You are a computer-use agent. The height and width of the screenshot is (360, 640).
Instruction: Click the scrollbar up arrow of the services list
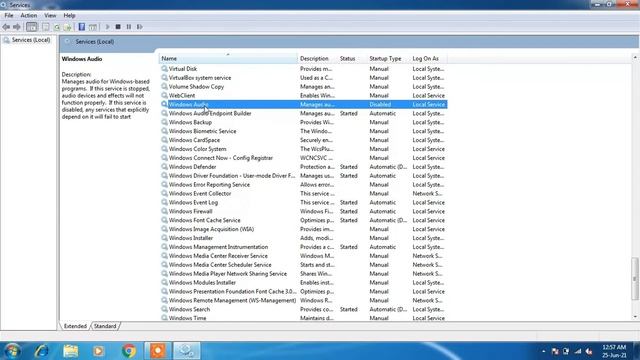[x=635, y=58]
